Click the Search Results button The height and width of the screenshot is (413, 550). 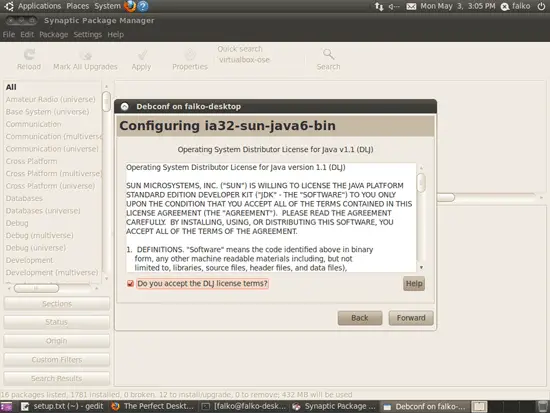[56, 378]
